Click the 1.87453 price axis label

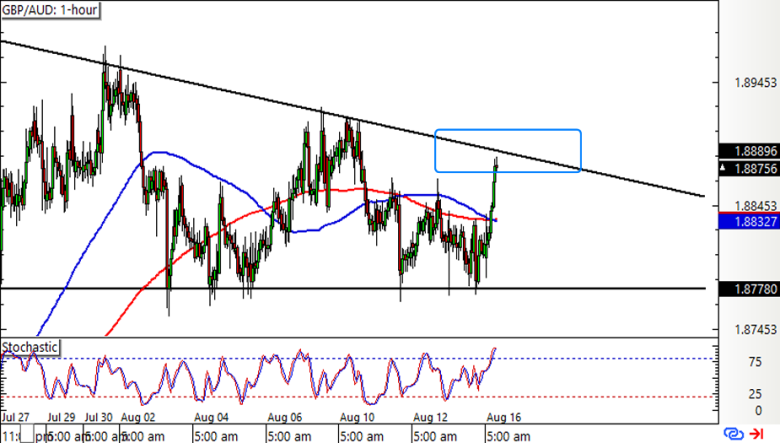(755, 329)
